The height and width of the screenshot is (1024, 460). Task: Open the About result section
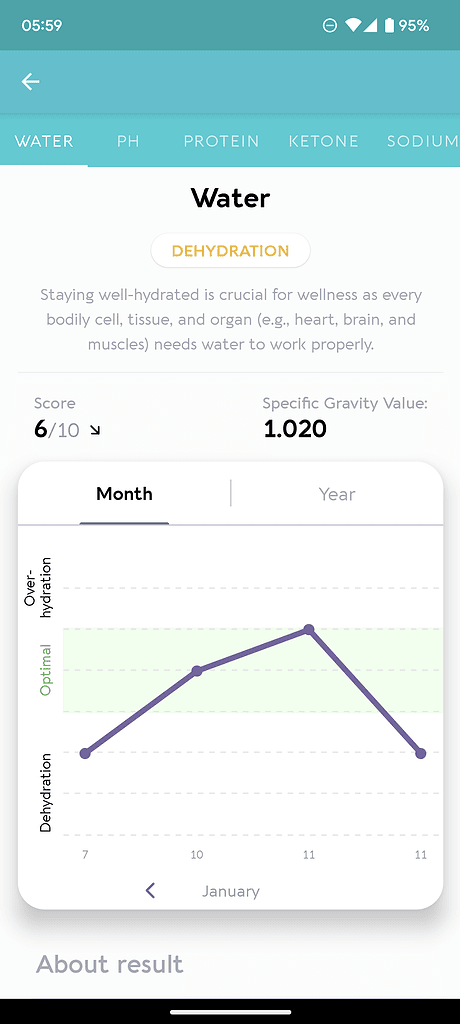pyautogui.click(x=110, y=964)
